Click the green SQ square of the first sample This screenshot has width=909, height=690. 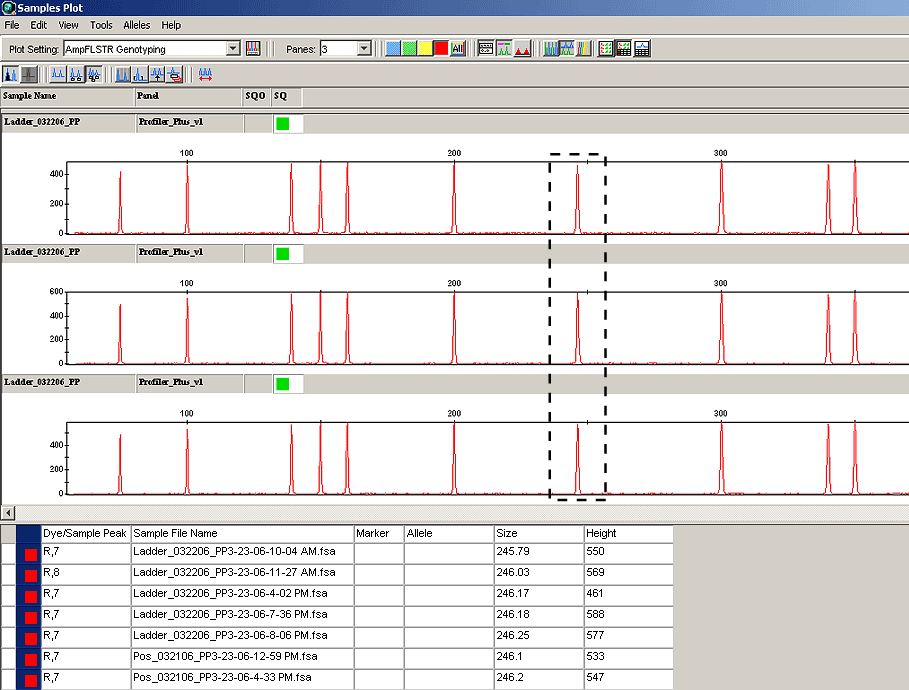pos(282,124)
